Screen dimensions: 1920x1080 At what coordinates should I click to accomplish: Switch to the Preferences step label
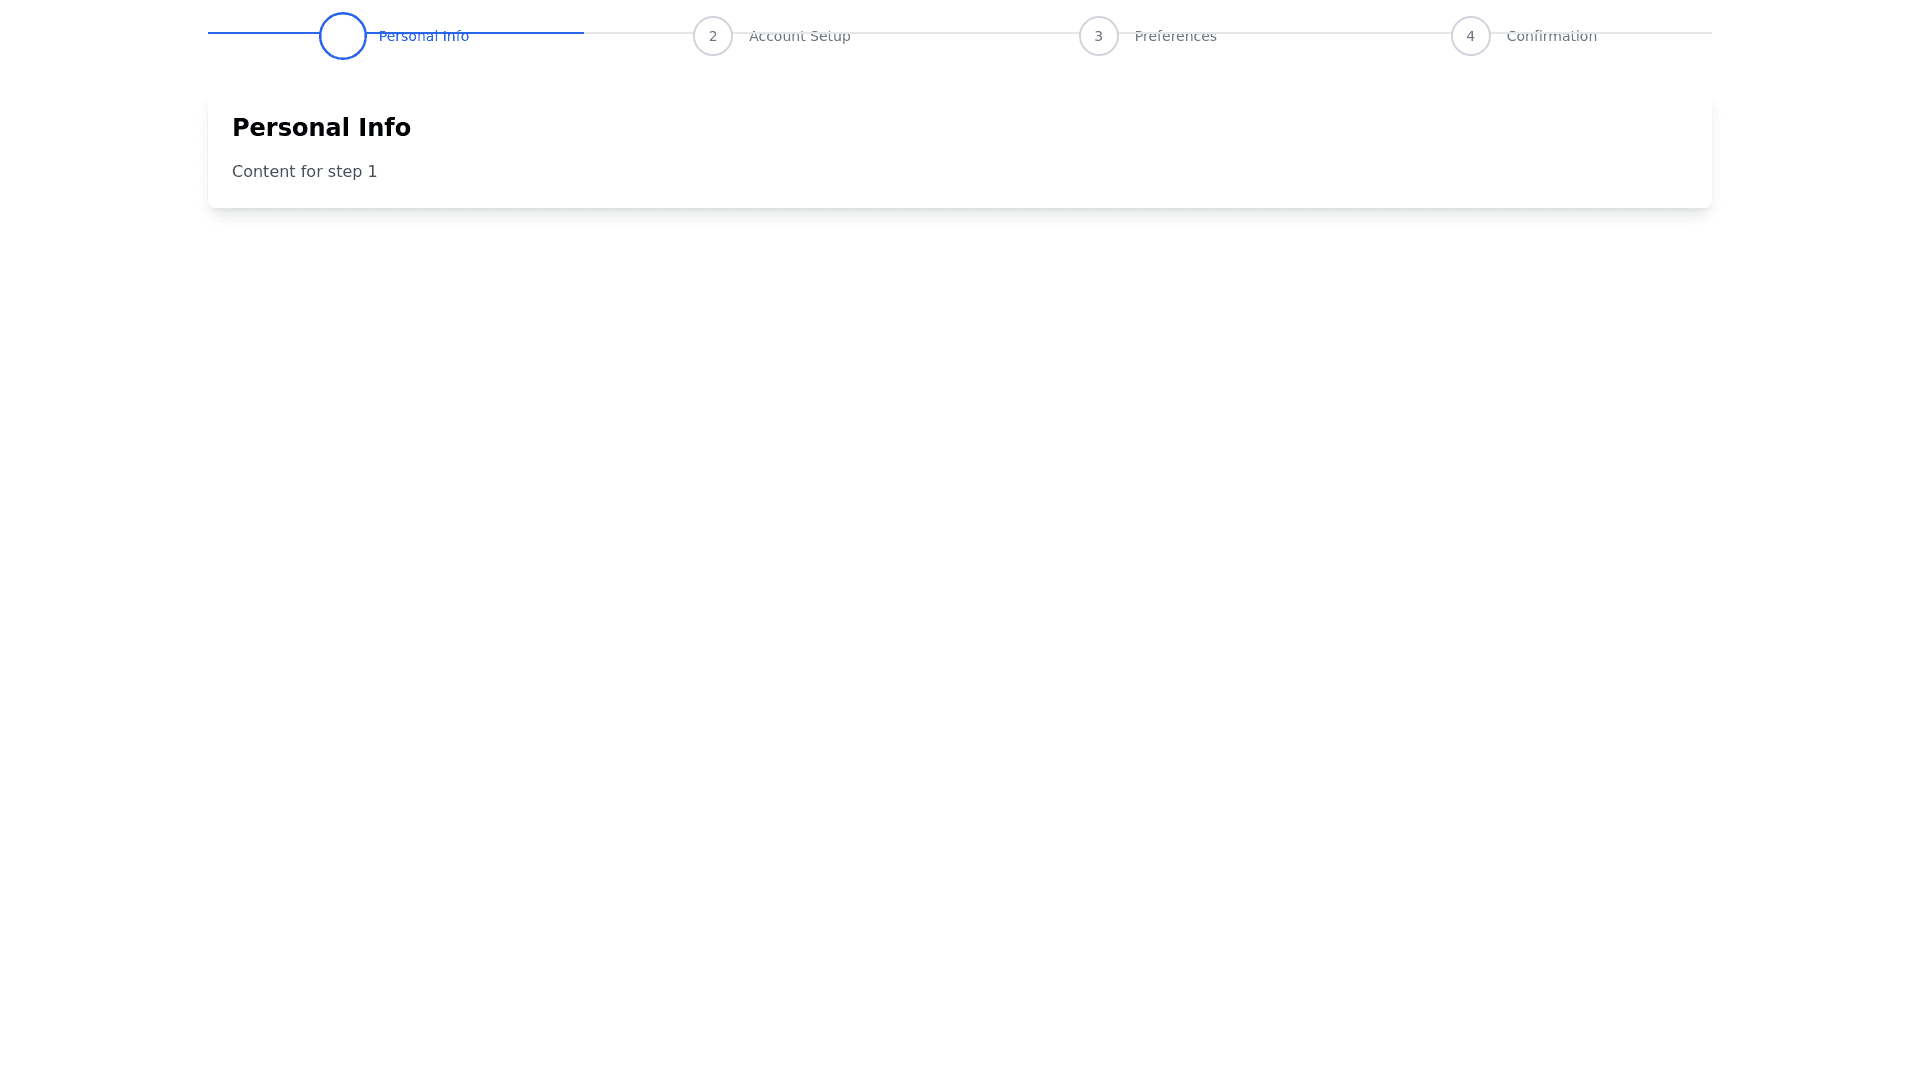[1176, 36]
